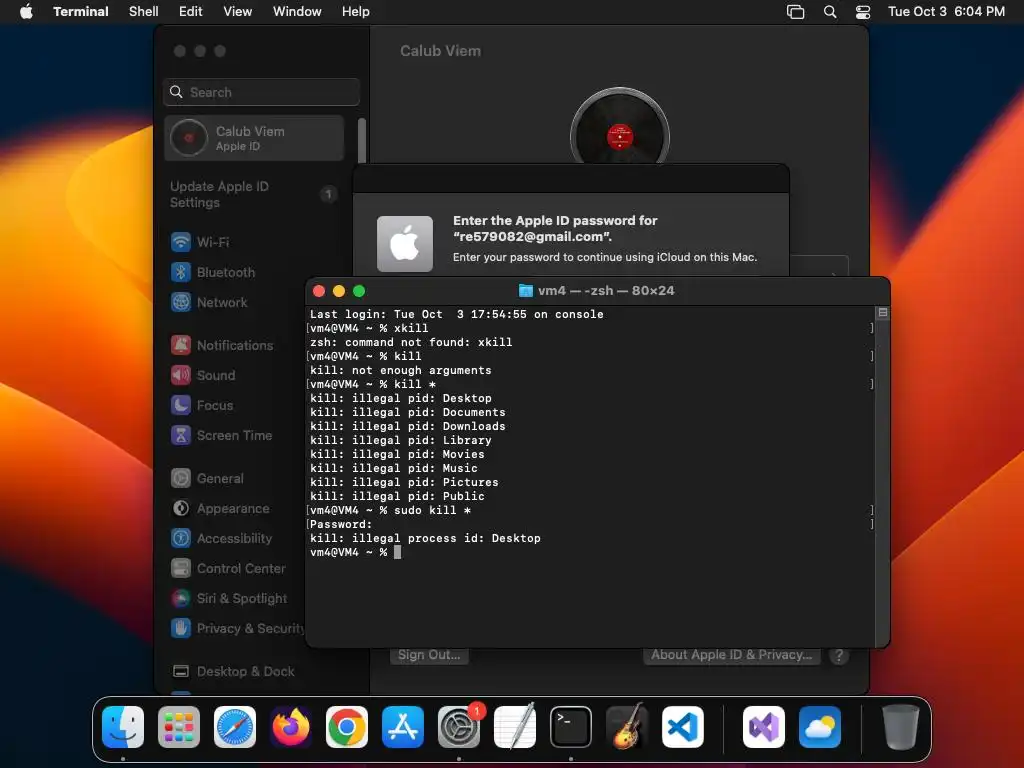
Task: Click the Terminal prompt line cursor
Action: [x=398, y=552]
